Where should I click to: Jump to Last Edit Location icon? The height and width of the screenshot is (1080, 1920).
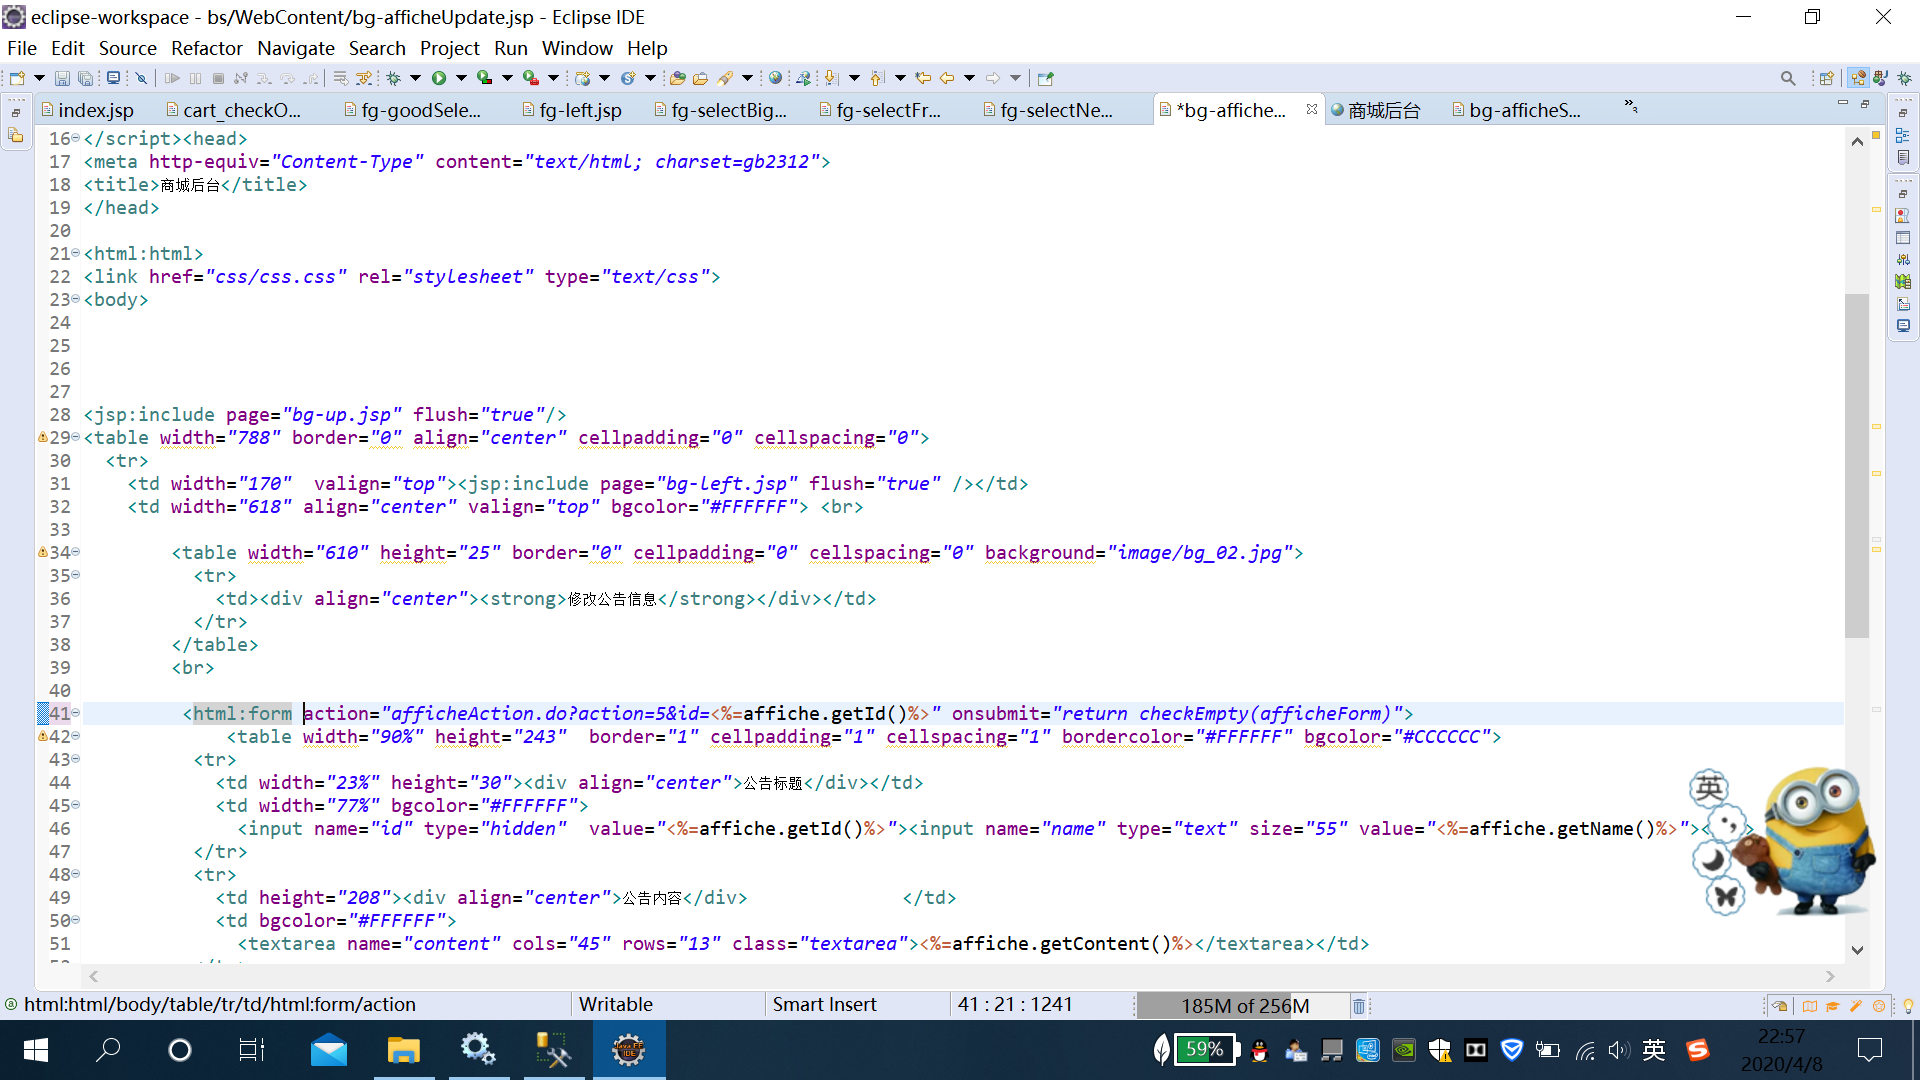pos(923,78)
